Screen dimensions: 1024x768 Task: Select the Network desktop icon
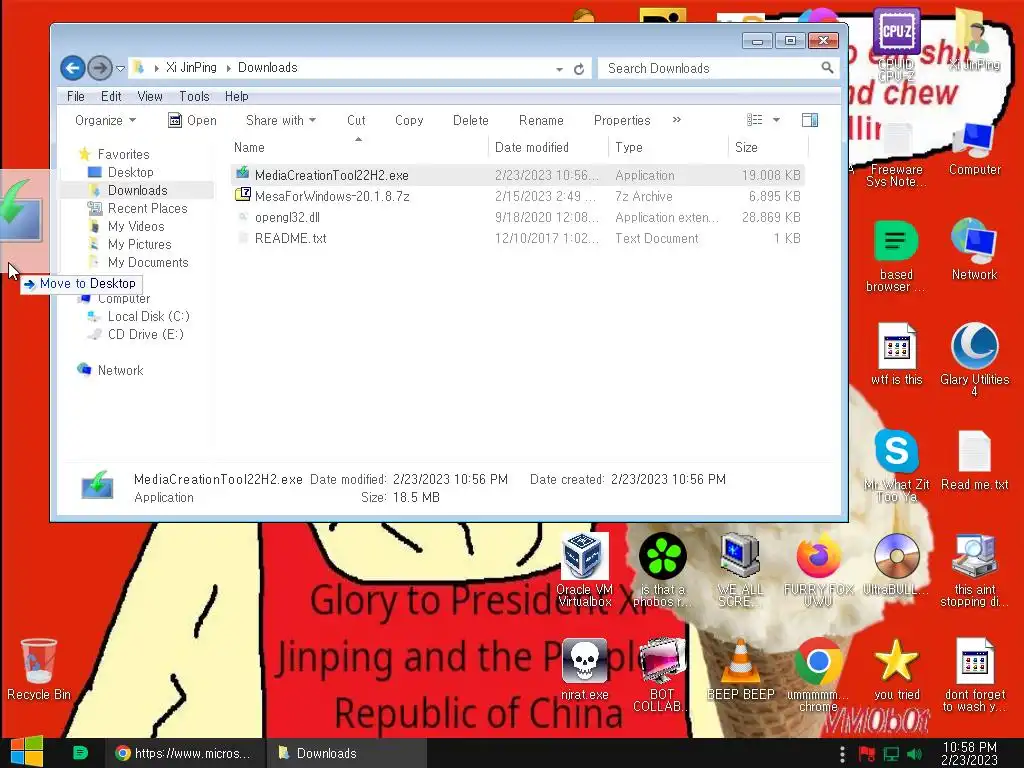coord(974,249)
